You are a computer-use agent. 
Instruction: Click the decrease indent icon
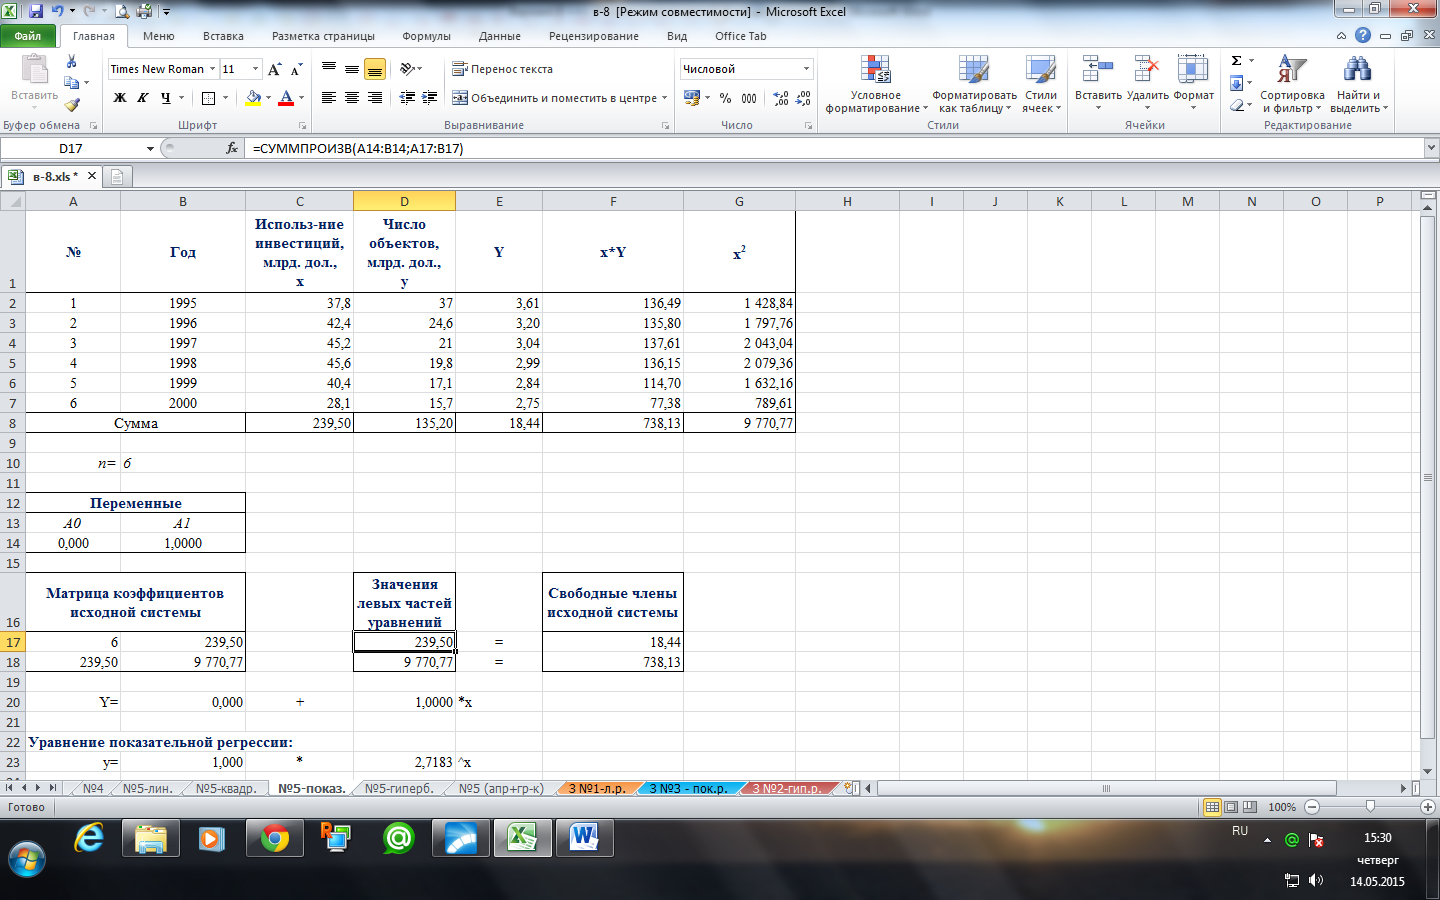pos(407,98)
